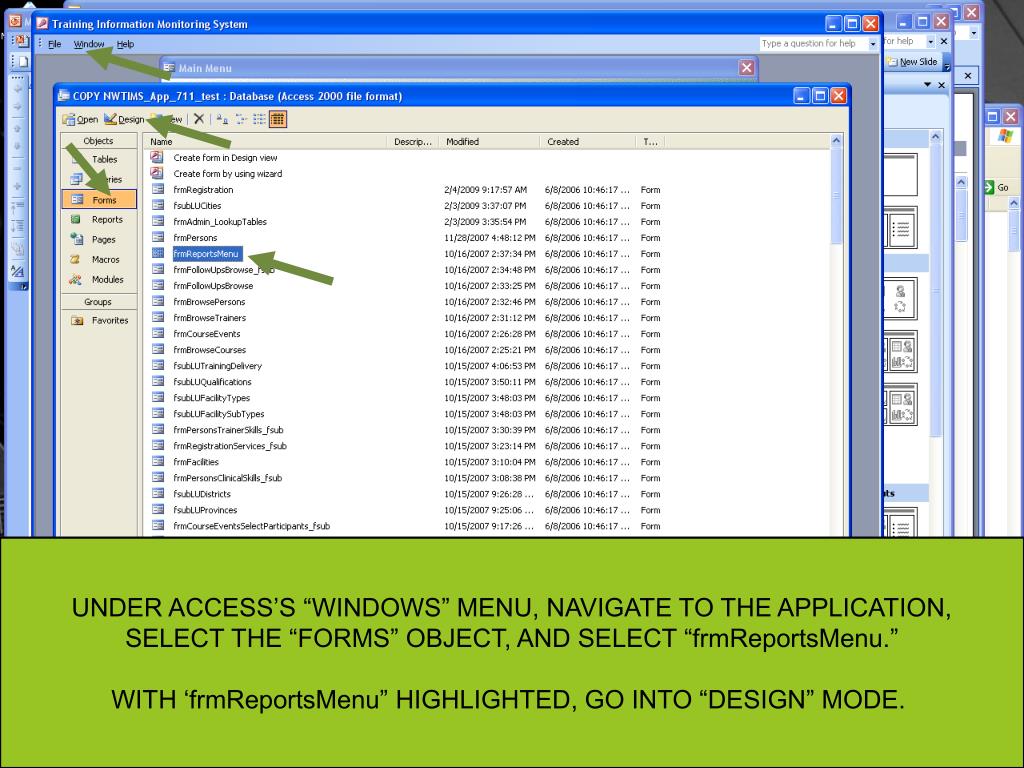The width and height of the screenshot is (1024, 768).
Task: Click the form icon beside frmPersons
Action: point(157,237)
